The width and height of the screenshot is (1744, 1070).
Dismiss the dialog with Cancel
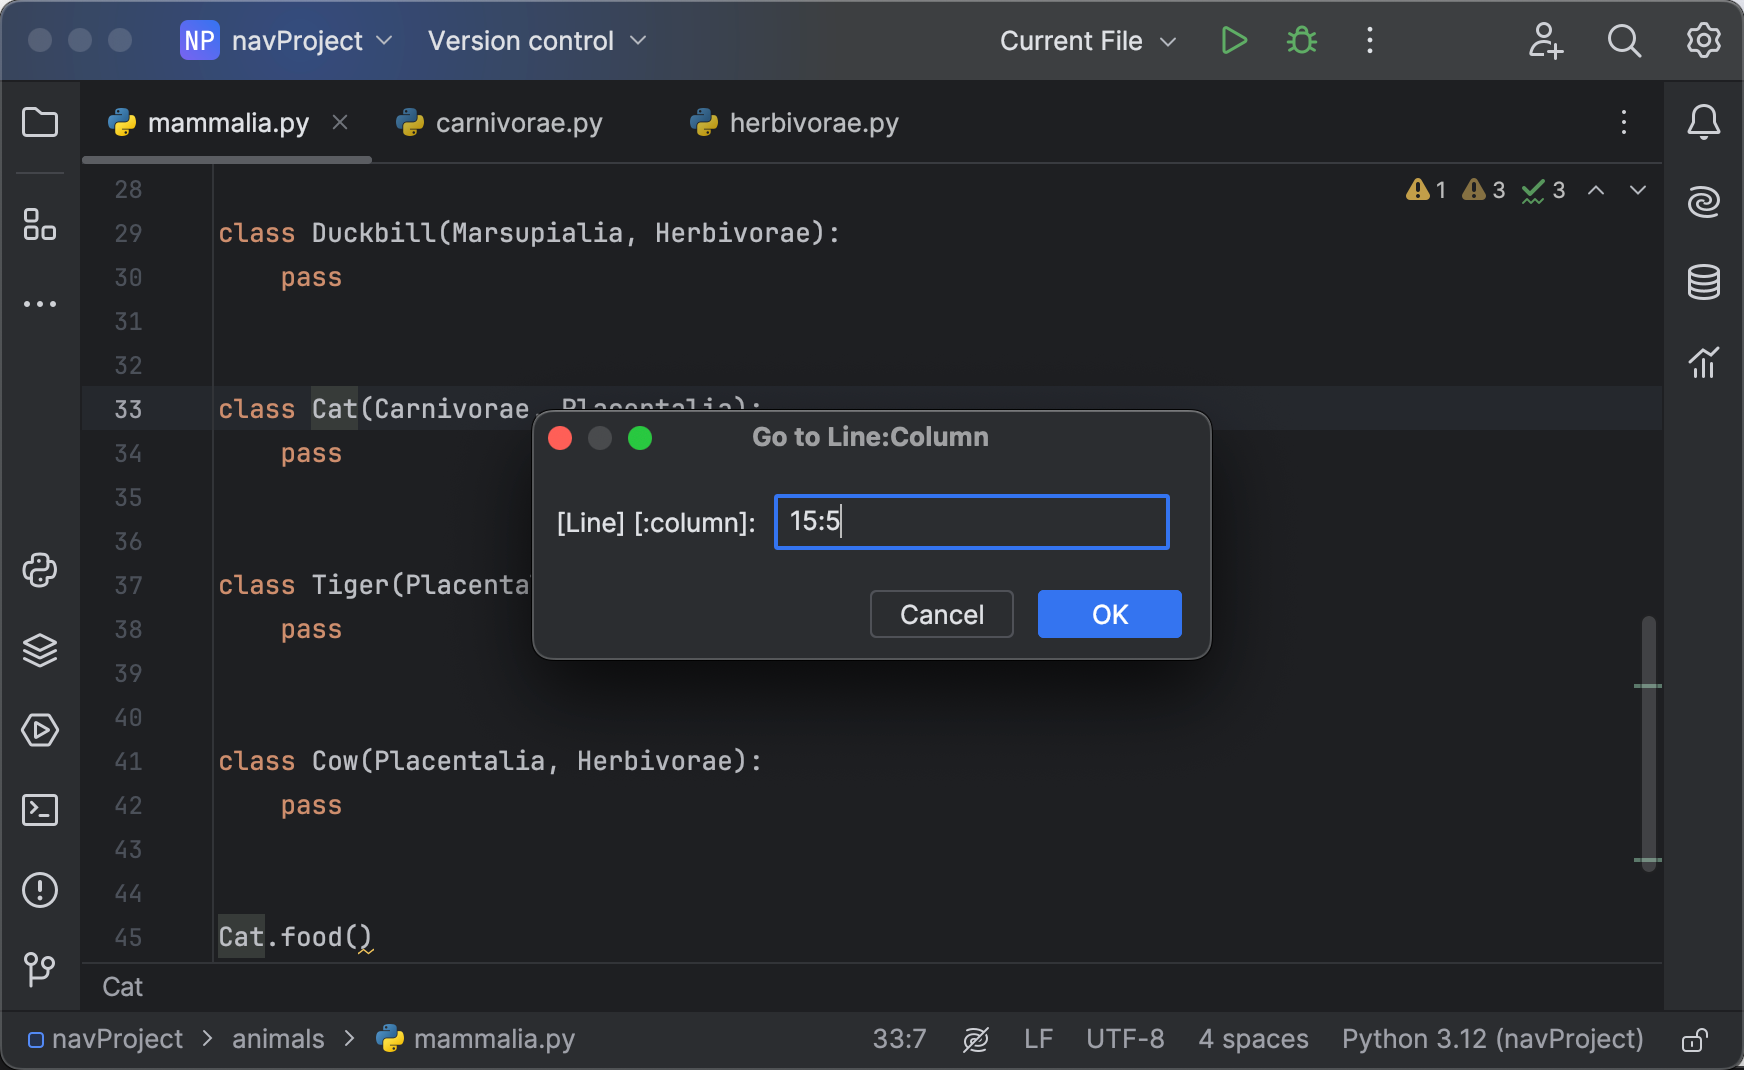941,614
